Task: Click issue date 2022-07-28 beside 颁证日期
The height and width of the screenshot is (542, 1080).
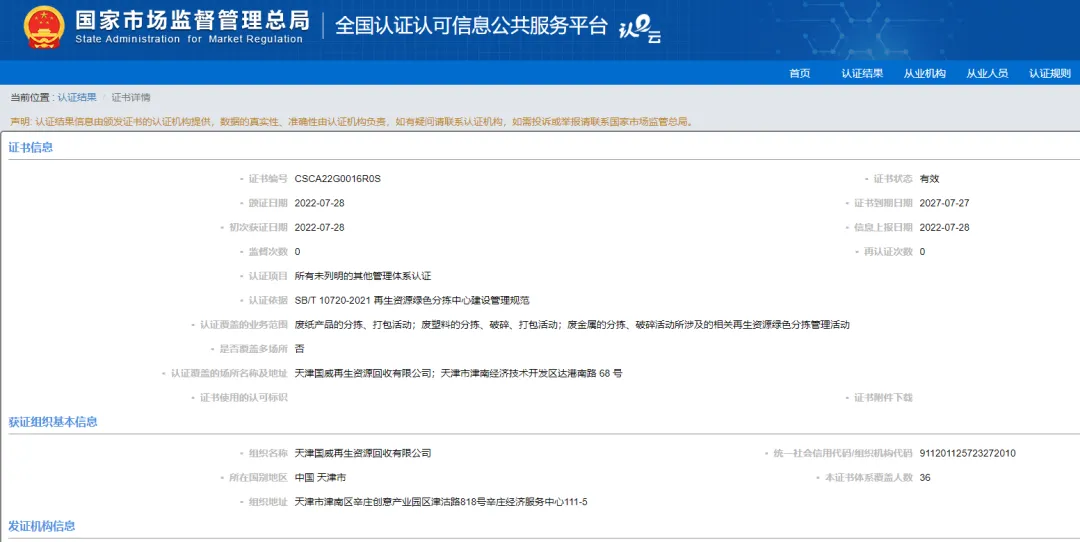Action: click(x=319, y=203)
